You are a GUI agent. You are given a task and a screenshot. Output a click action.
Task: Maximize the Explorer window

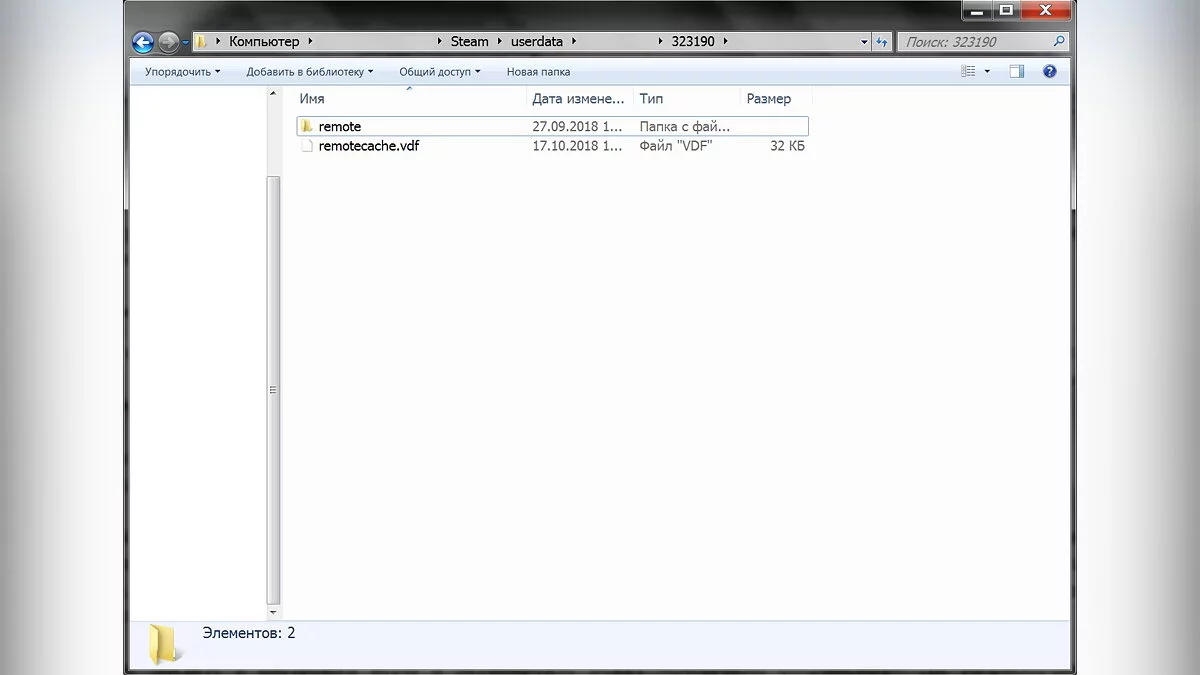1005,10
